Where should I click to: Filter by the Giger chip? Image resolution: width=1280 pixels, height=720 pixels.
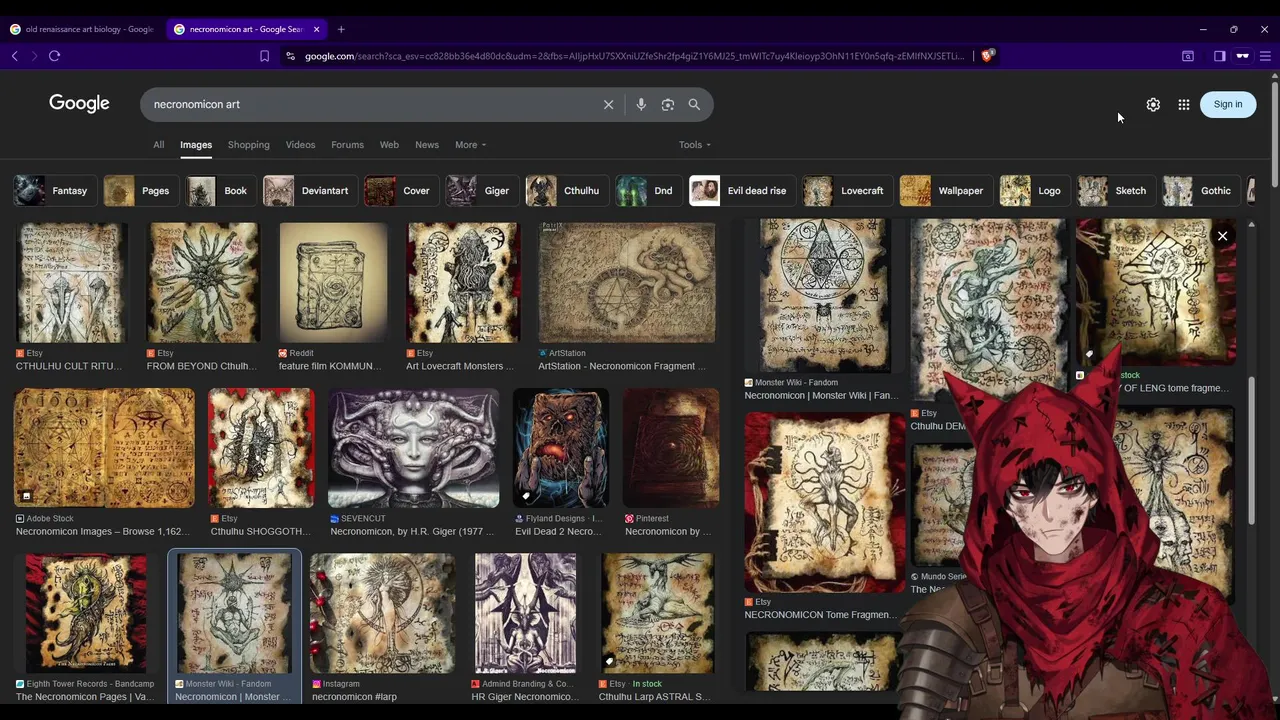click(x=480, y=191)
